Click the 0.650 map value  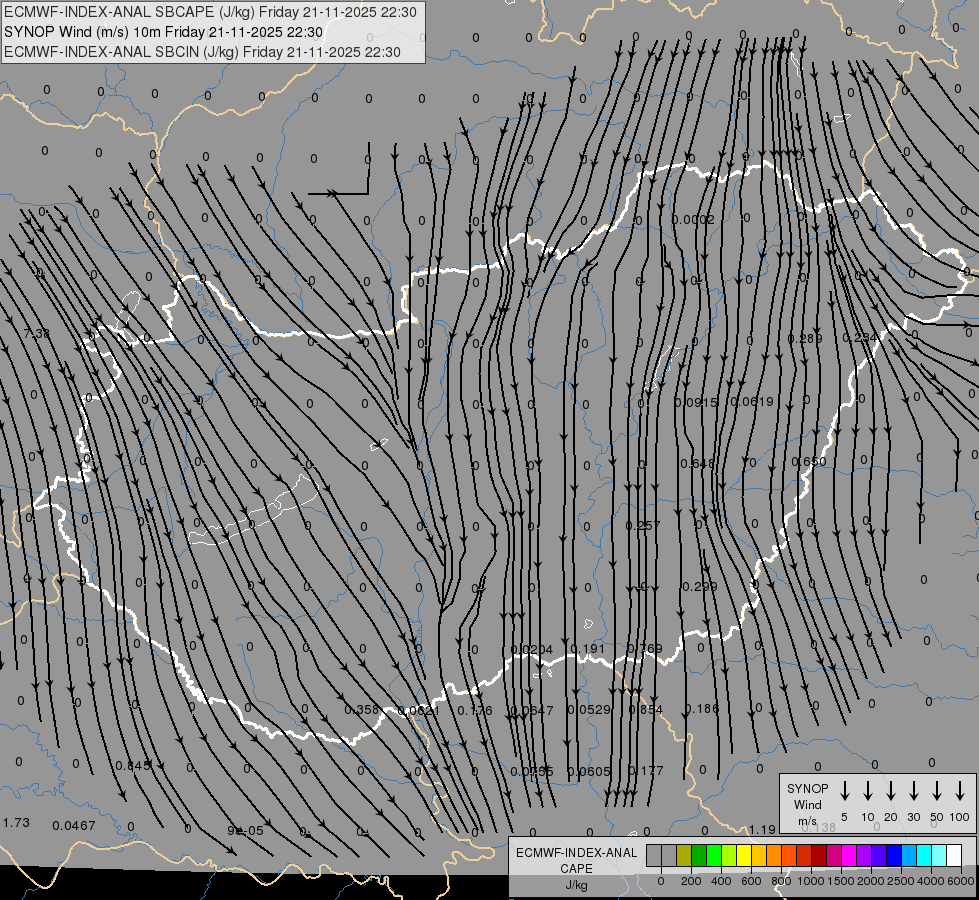pos(809,462)
